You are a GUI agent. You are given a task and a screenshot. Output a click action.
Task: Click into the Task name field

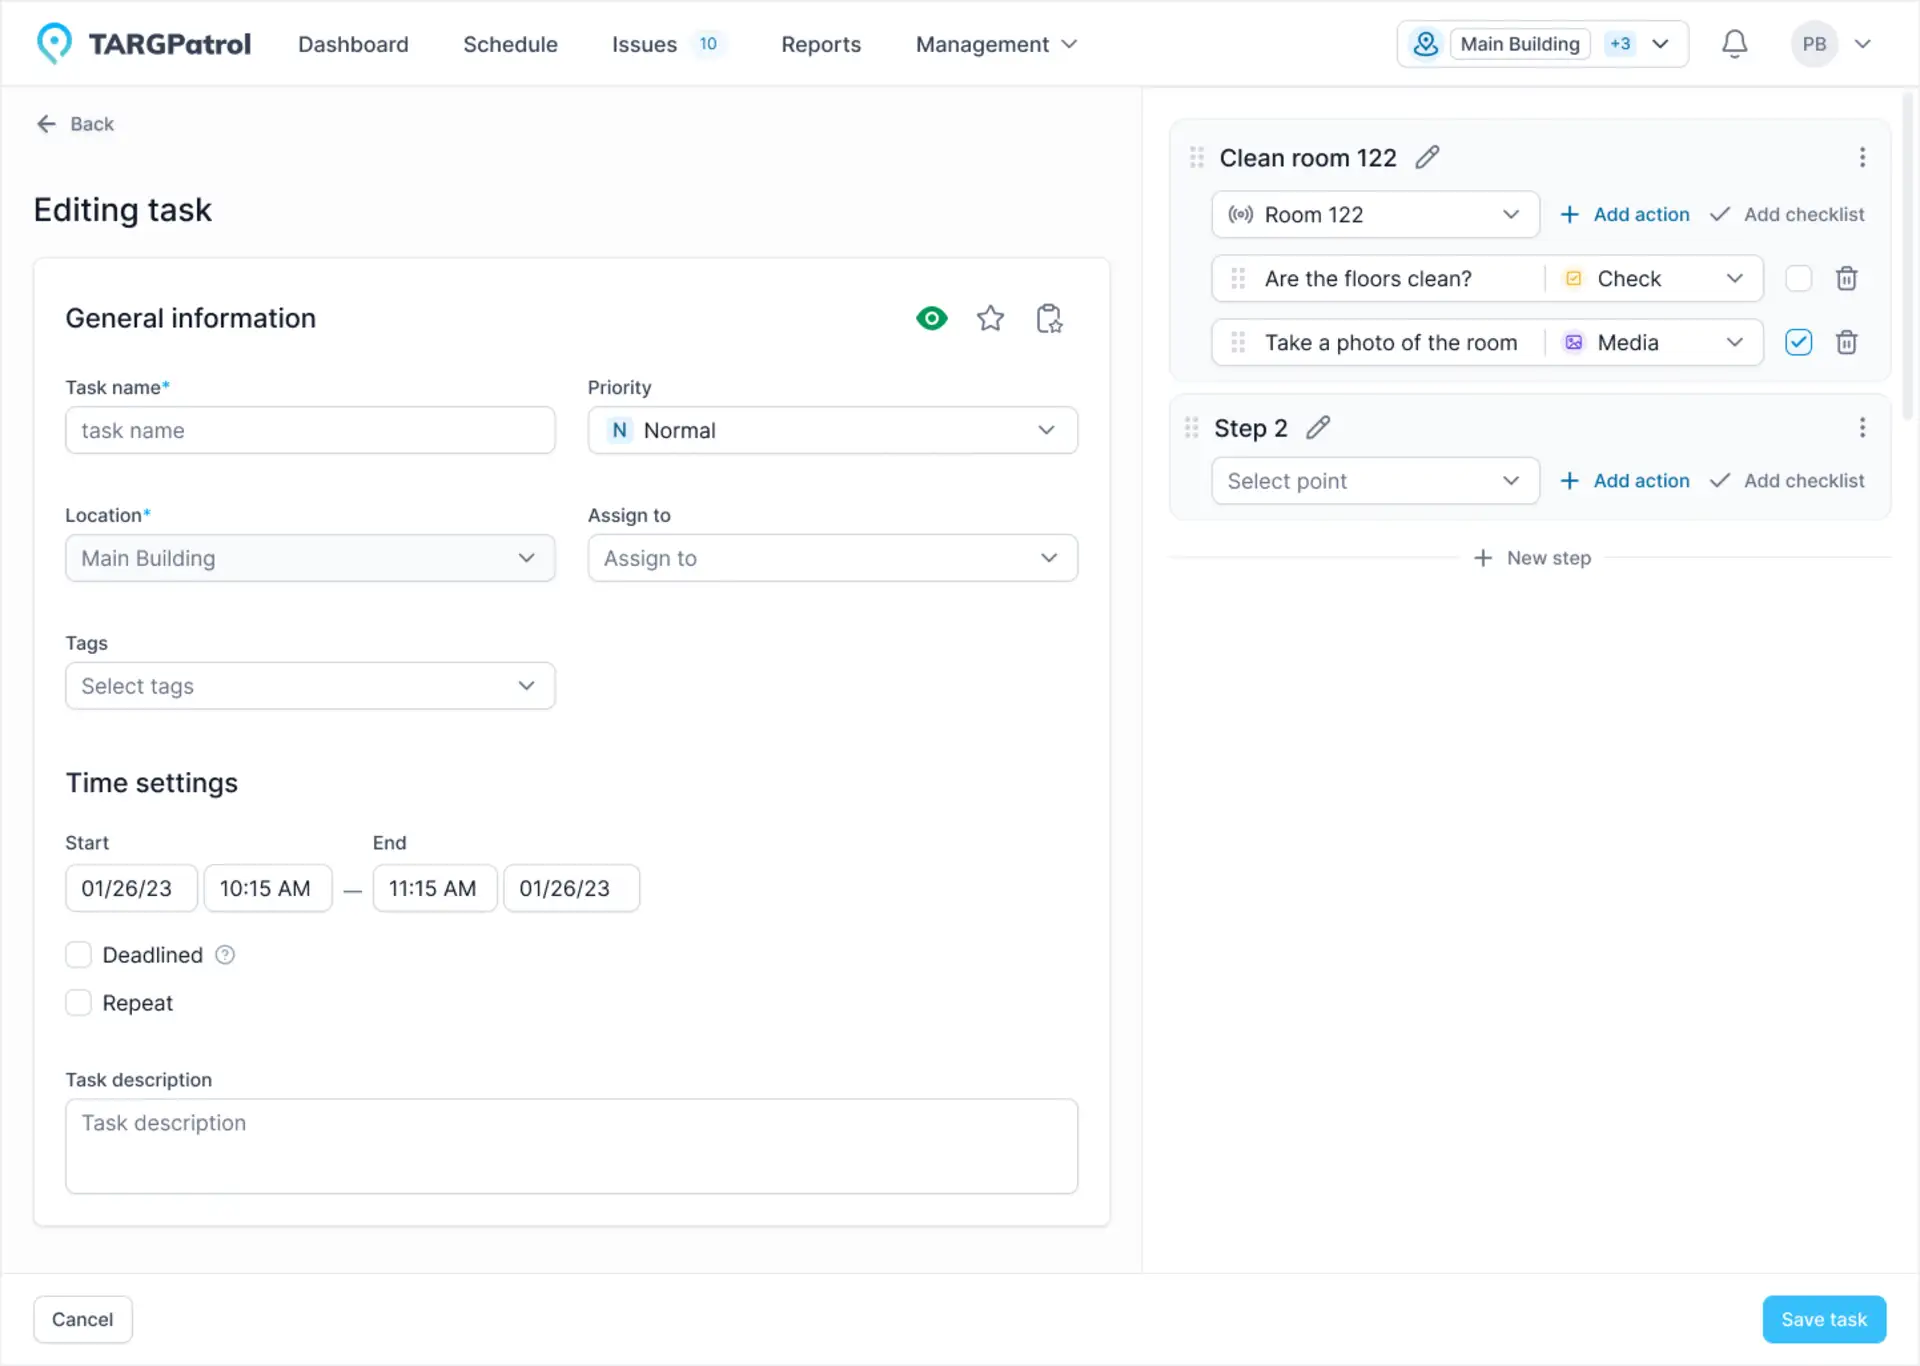310,430
